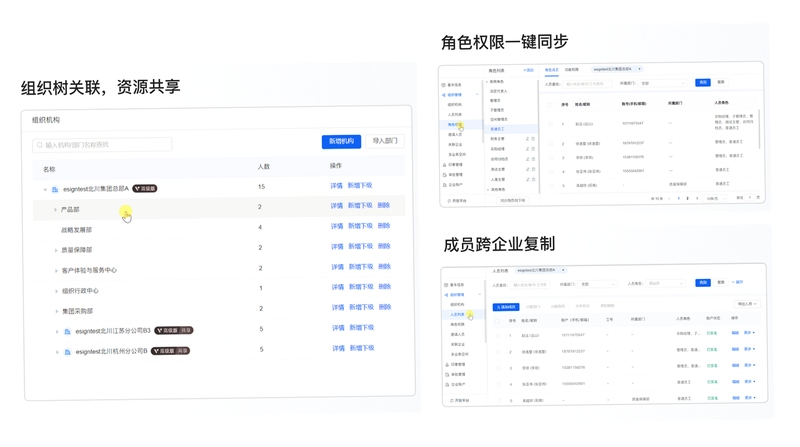Viewport: 800px width, 447px height.
Task: Expand the 产品部 tree node
Action: [55, 210]
